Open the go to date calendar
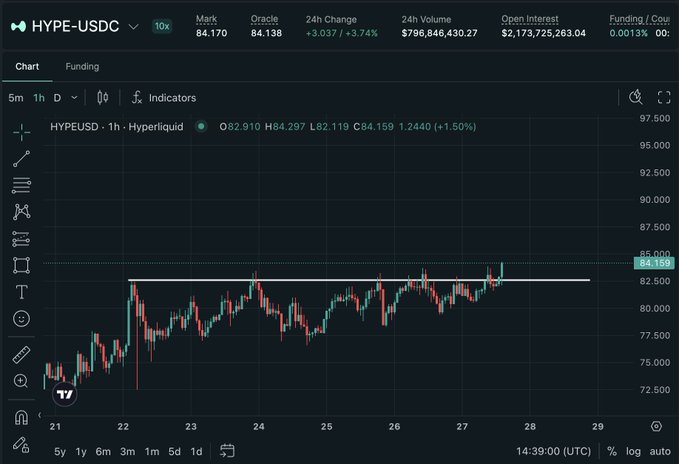The image size is (679, 464). 227,451
